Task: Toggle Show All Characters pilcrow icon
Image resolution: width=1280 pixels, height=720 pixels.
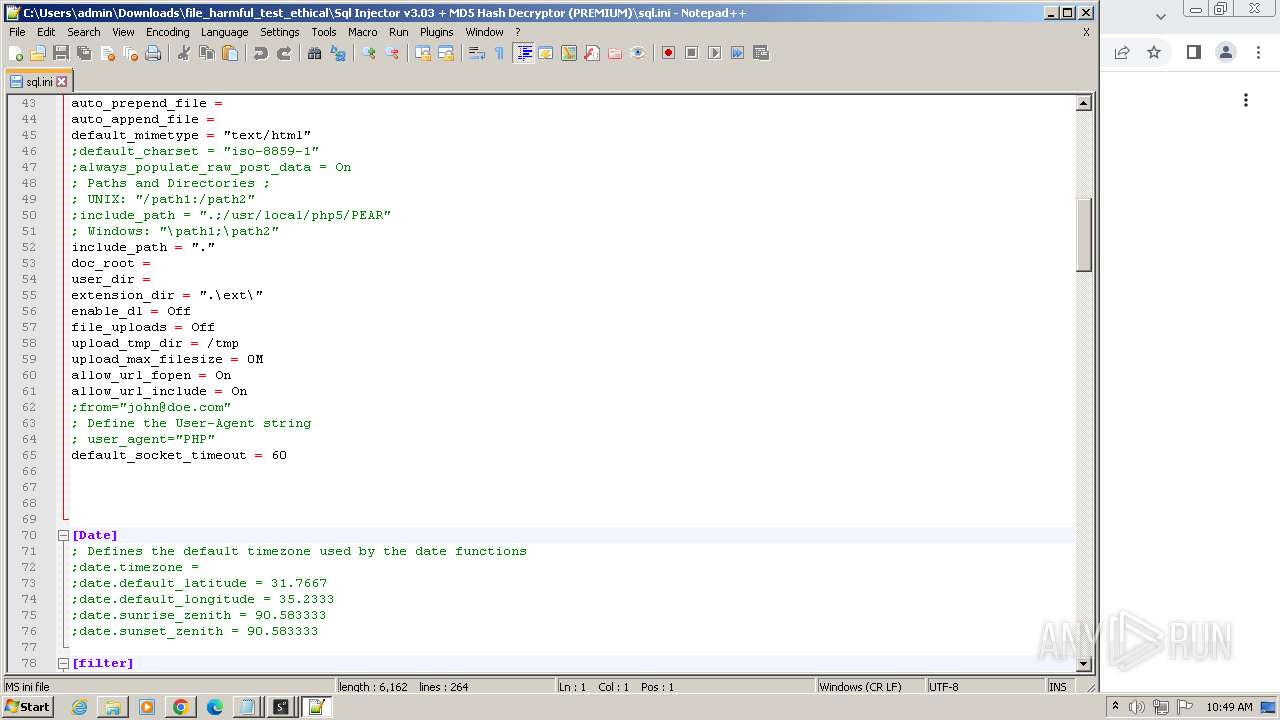Action: [x=499, y=53]
